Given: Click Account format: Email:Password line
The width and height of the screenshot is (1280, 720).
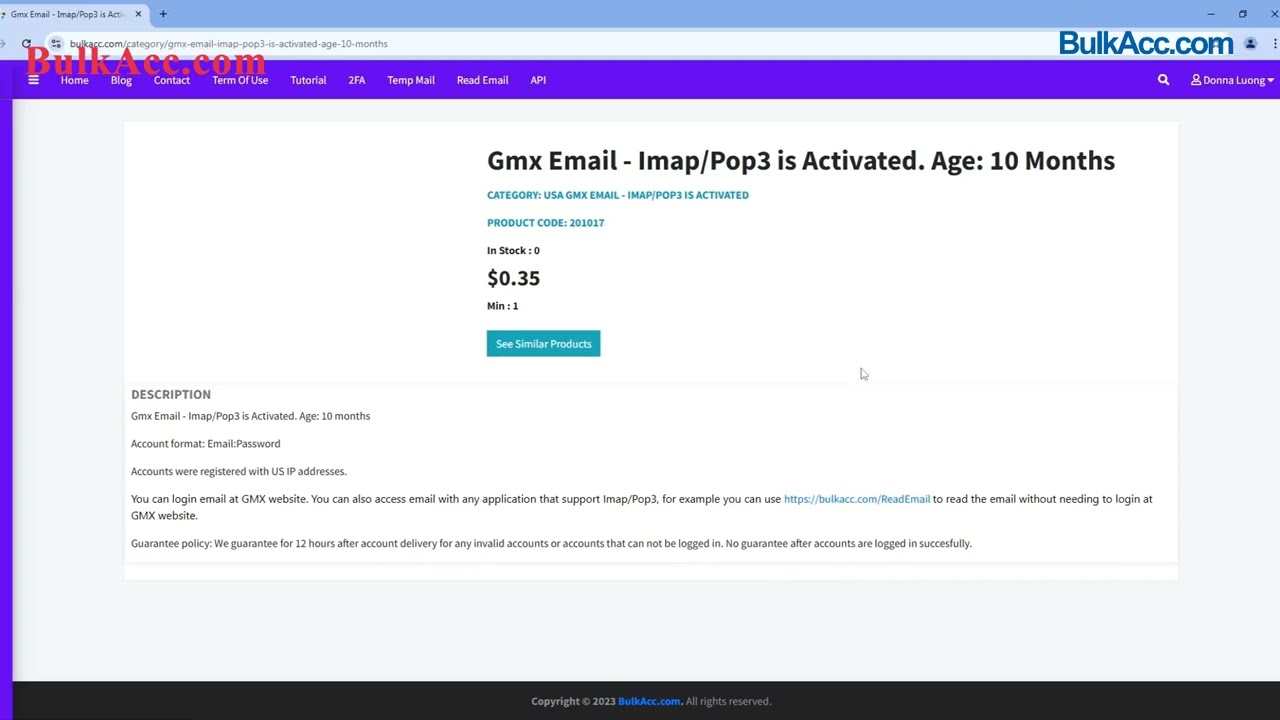Looking at the screenshot, I should (x=206, y=444).
